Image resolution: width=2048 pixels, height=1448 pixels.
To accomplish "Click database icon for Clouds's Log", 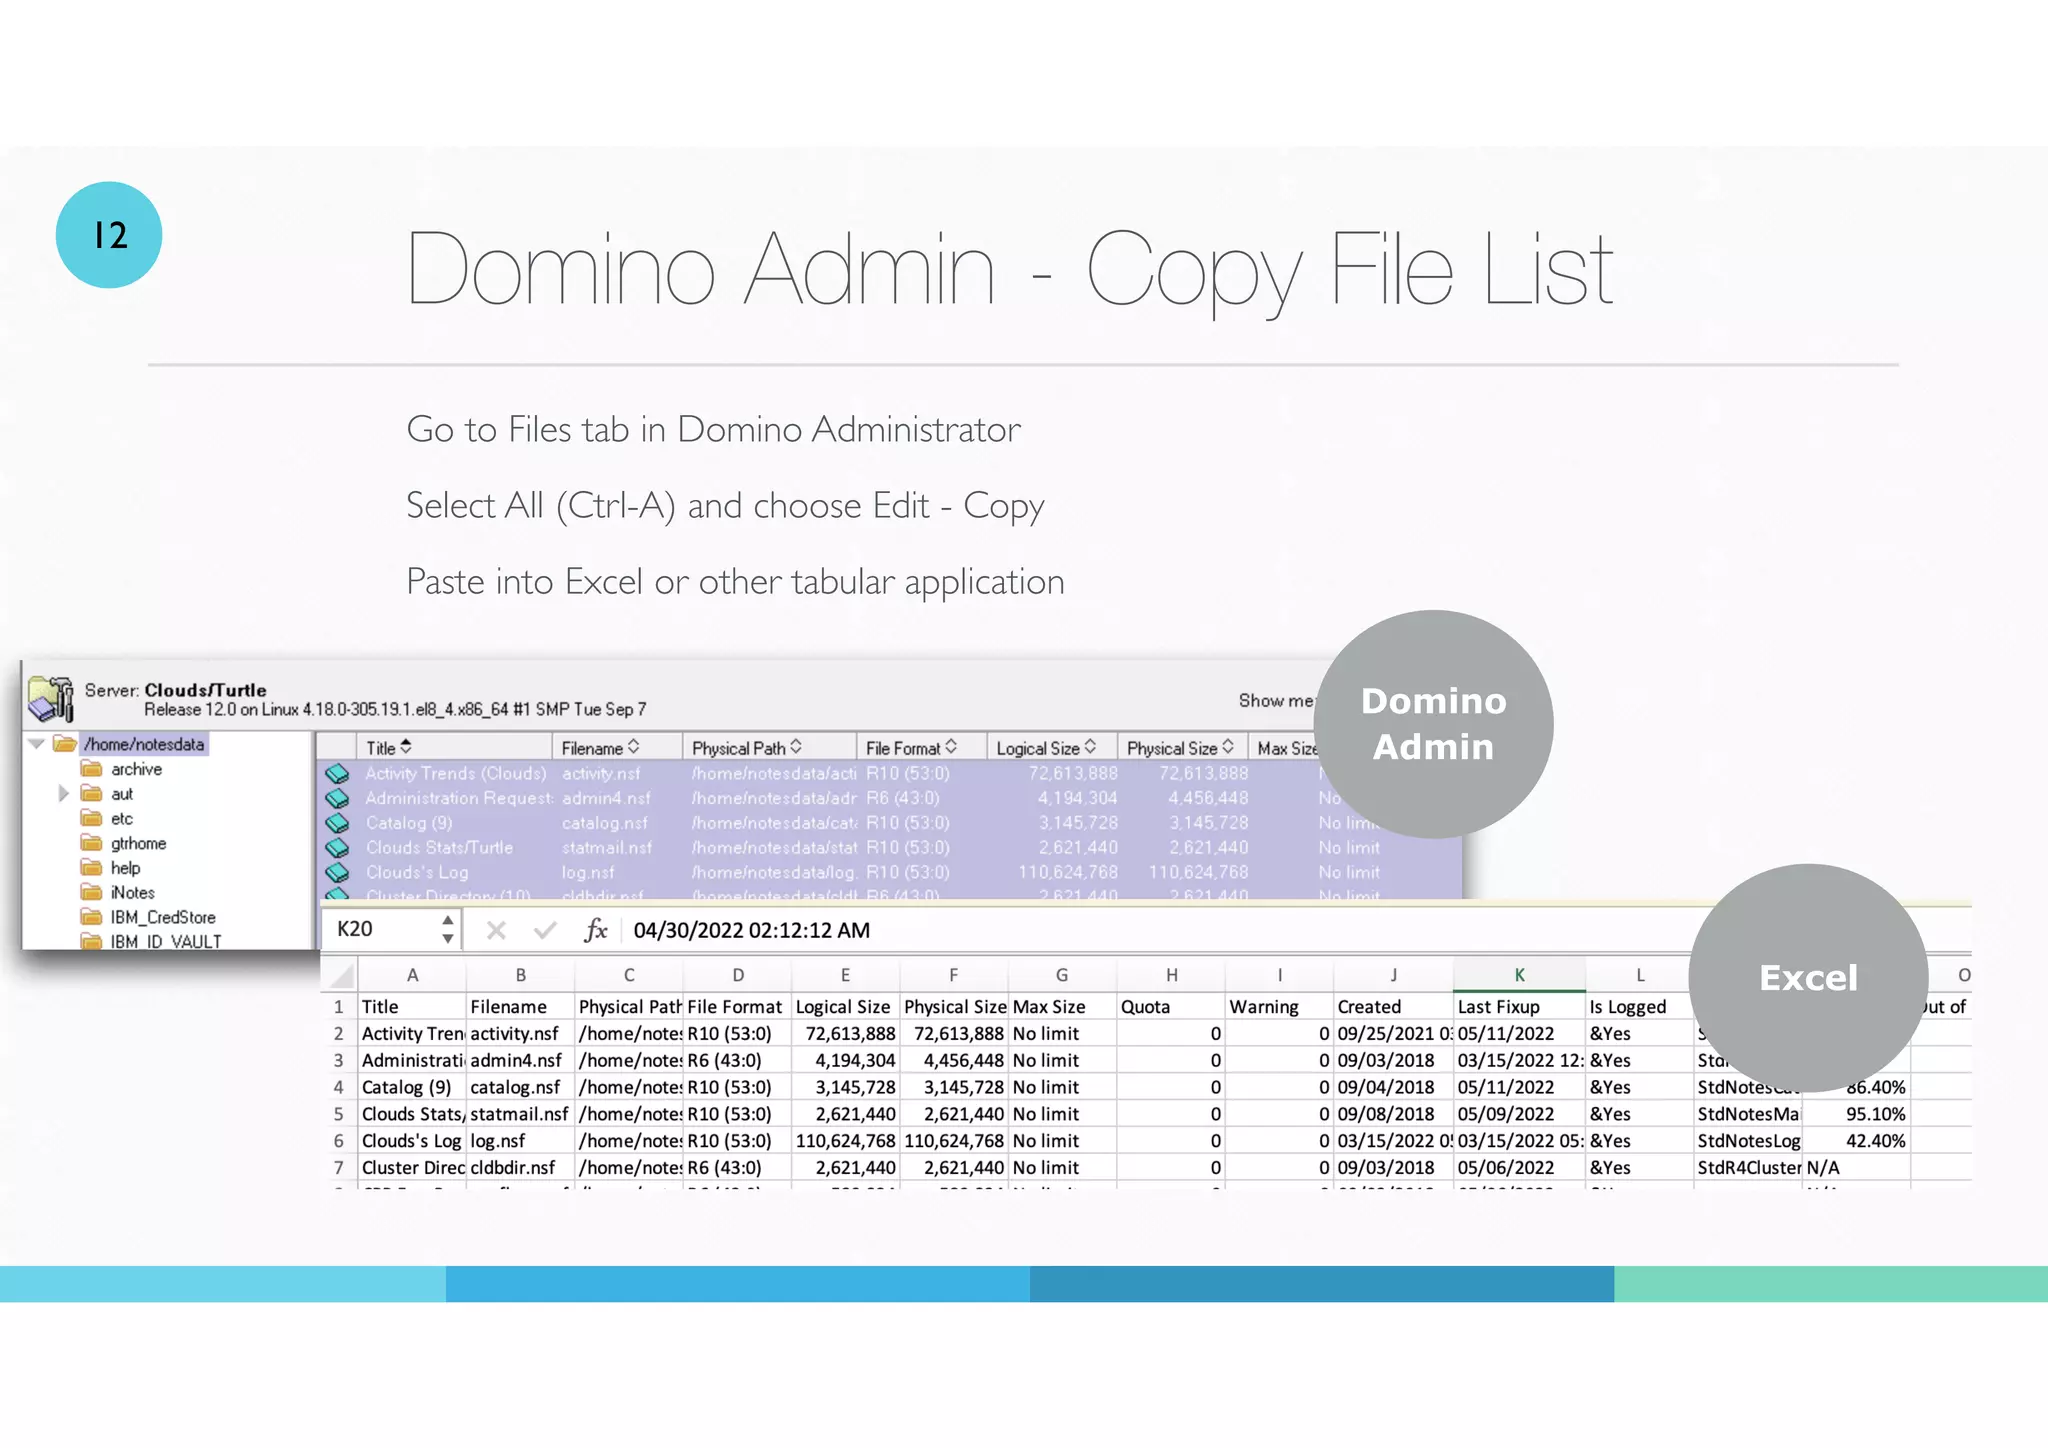I will pos(337,873).
